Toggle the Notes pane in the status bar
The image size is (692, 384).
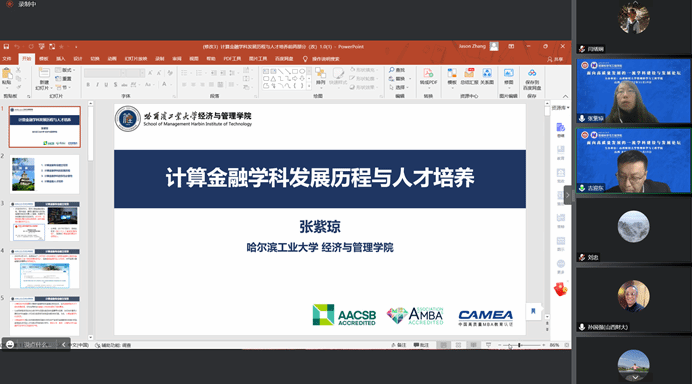click(x=399, y=345)
